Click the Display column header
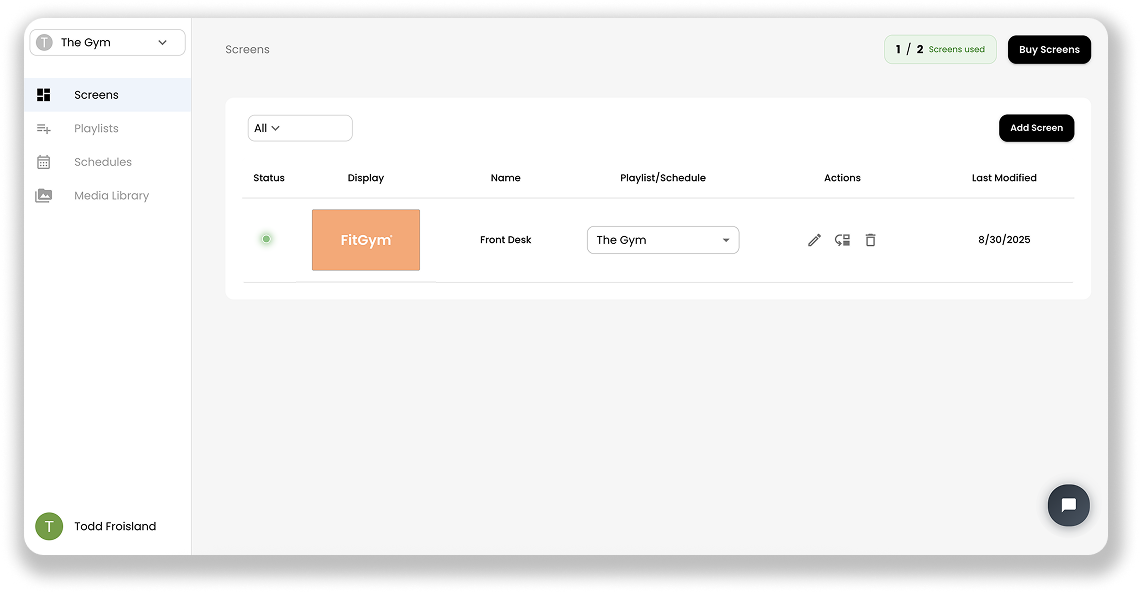The width and height of the screenshot is (1140, 593). pos(366,178)
